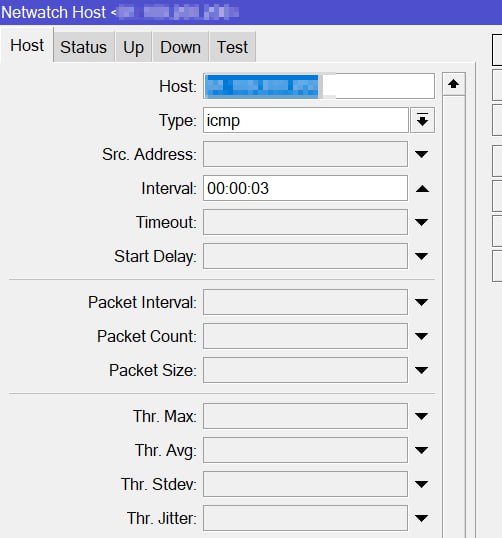Screen dimensions: 502x538
Task: Open the Type dropdown list
Action: coord(422,120)
